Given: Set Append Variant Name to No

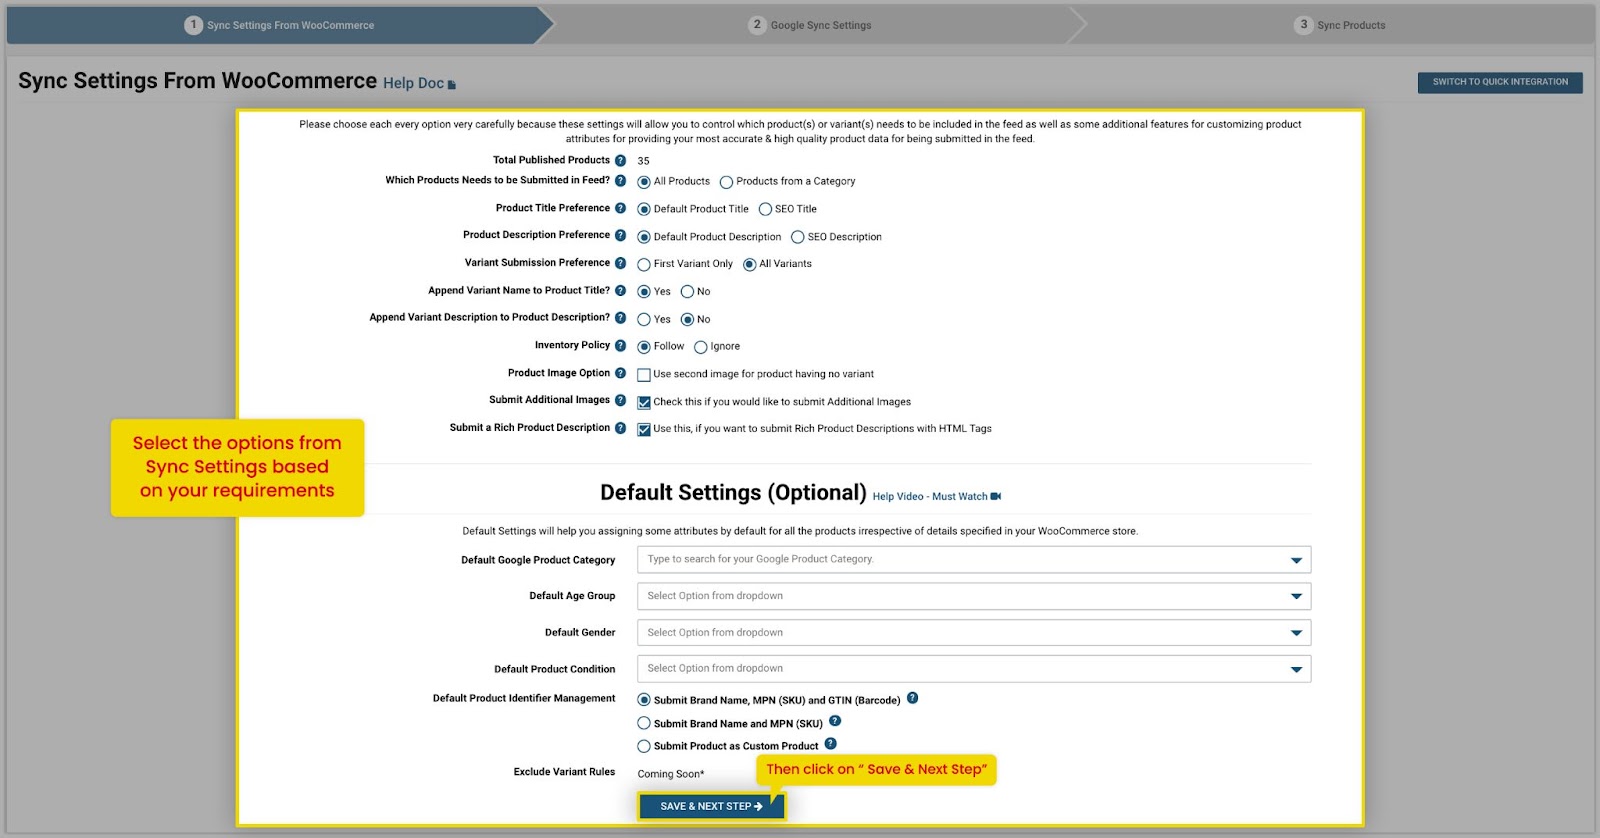Looking at the screenshot, I should [687, 292].
